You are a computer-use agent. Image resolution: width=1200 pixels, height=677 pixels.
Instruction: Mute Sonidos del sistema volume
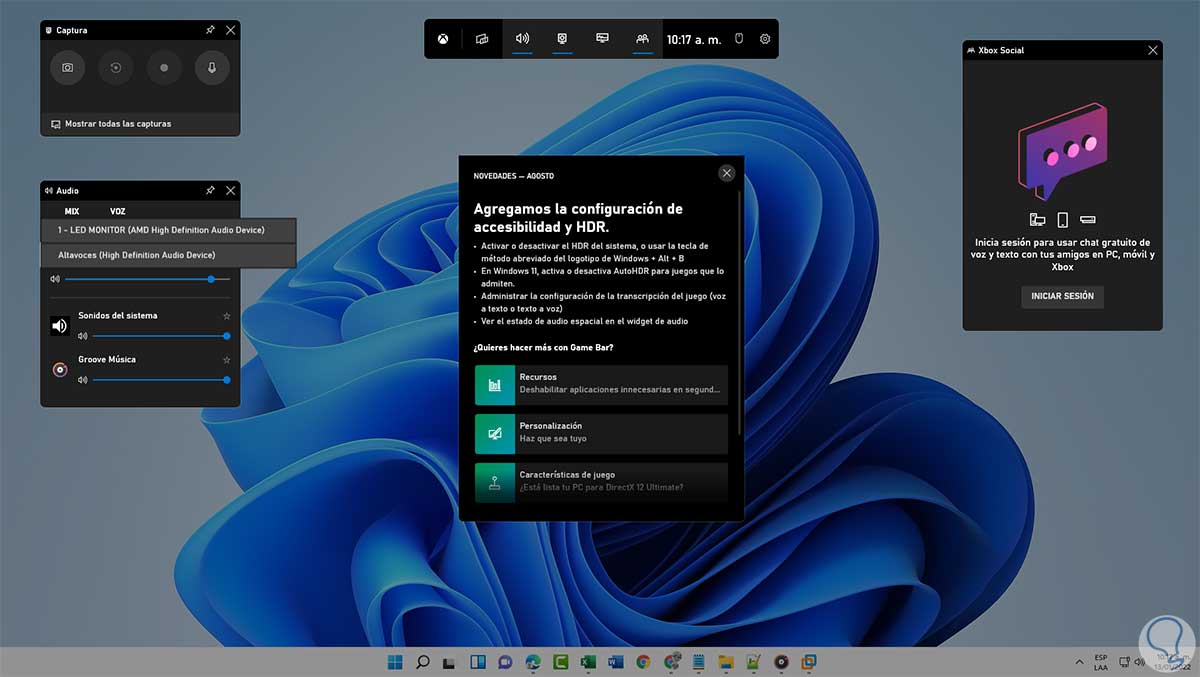tap(83, 336)
